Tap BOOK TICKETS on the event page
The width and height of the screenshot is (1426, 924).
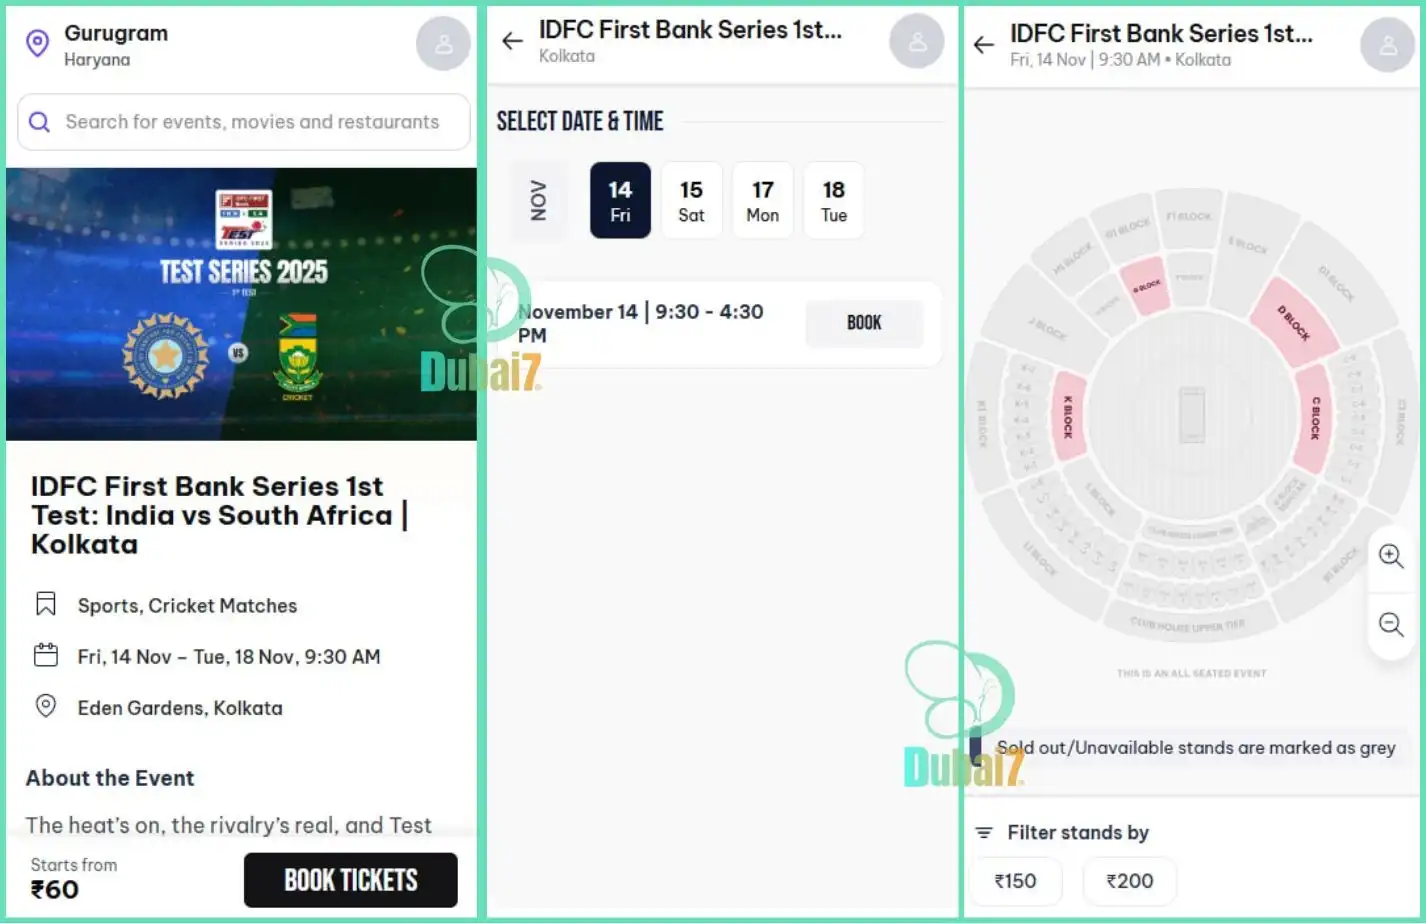tap(350, 880)
